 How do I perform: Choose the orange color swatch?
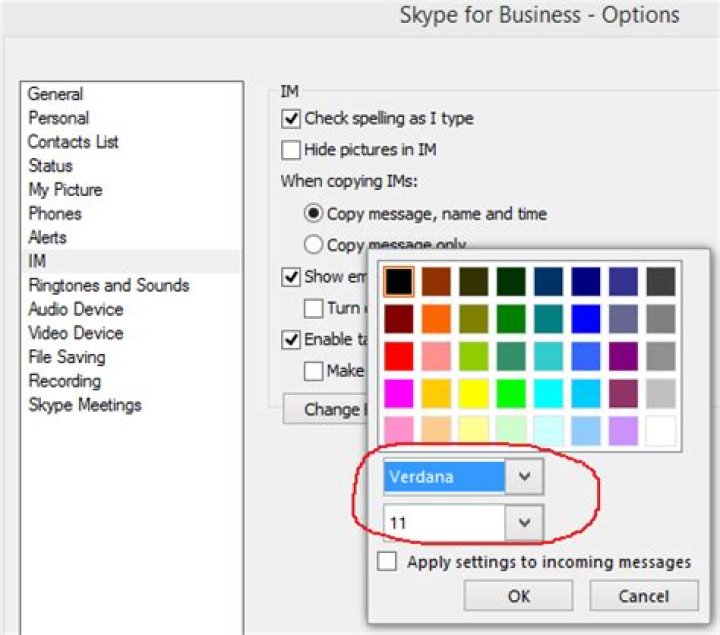[x=436, y=319]
